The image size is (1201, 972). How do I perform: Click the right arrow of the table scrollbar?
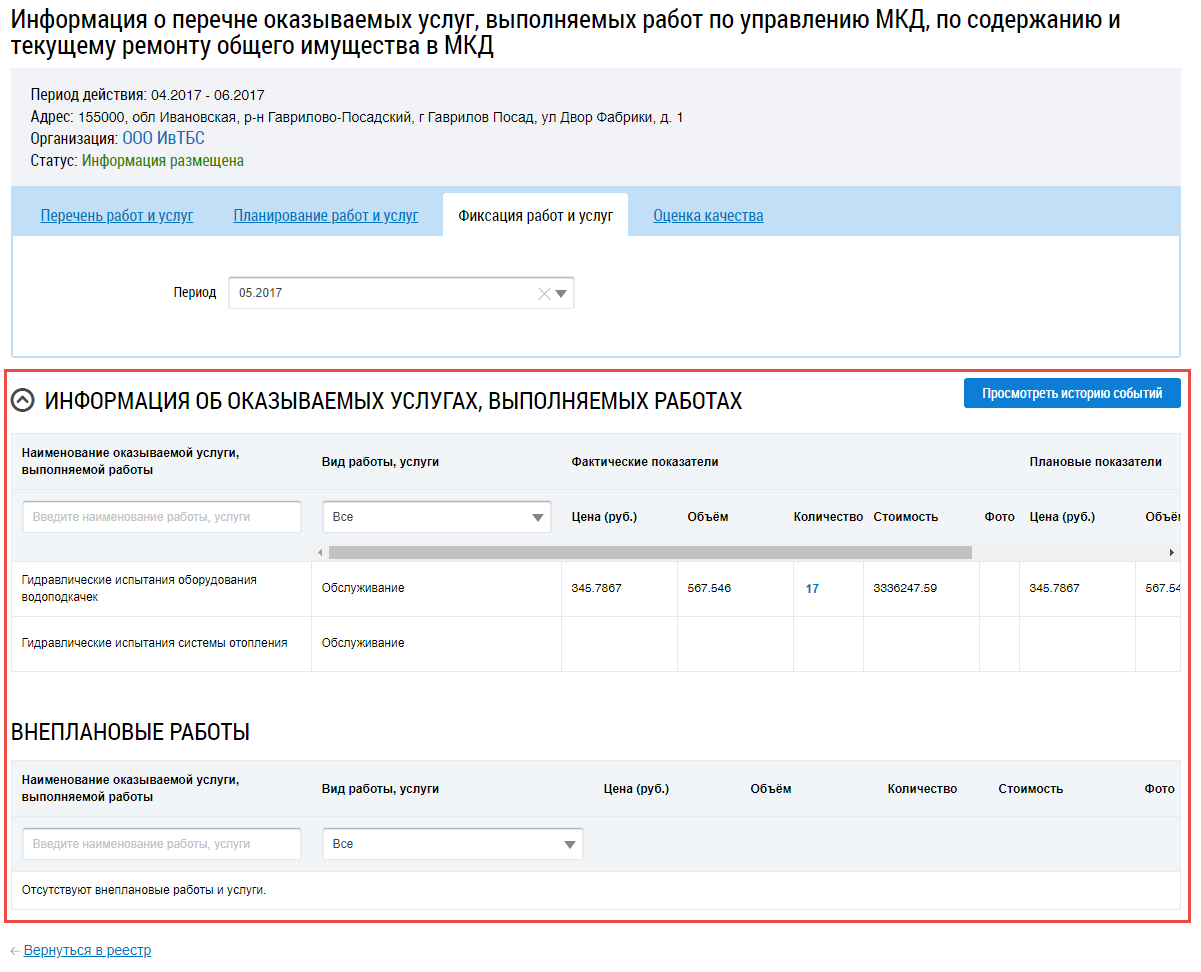click(x=1171, y=552)
